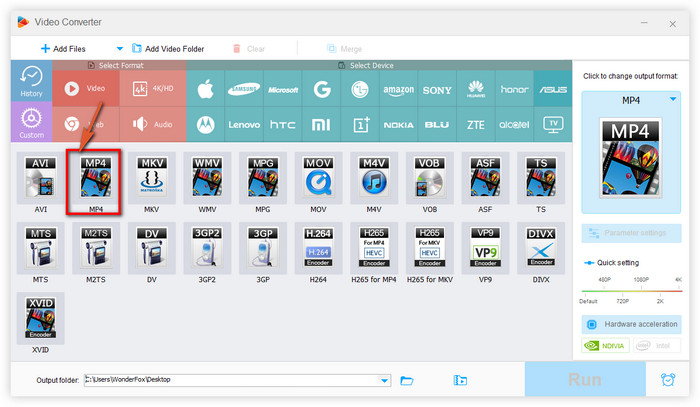Viewport: 700px width, 407px height.
Task: Select the MKV format icon
Action: pyautogui.click(x=152, y=178)
